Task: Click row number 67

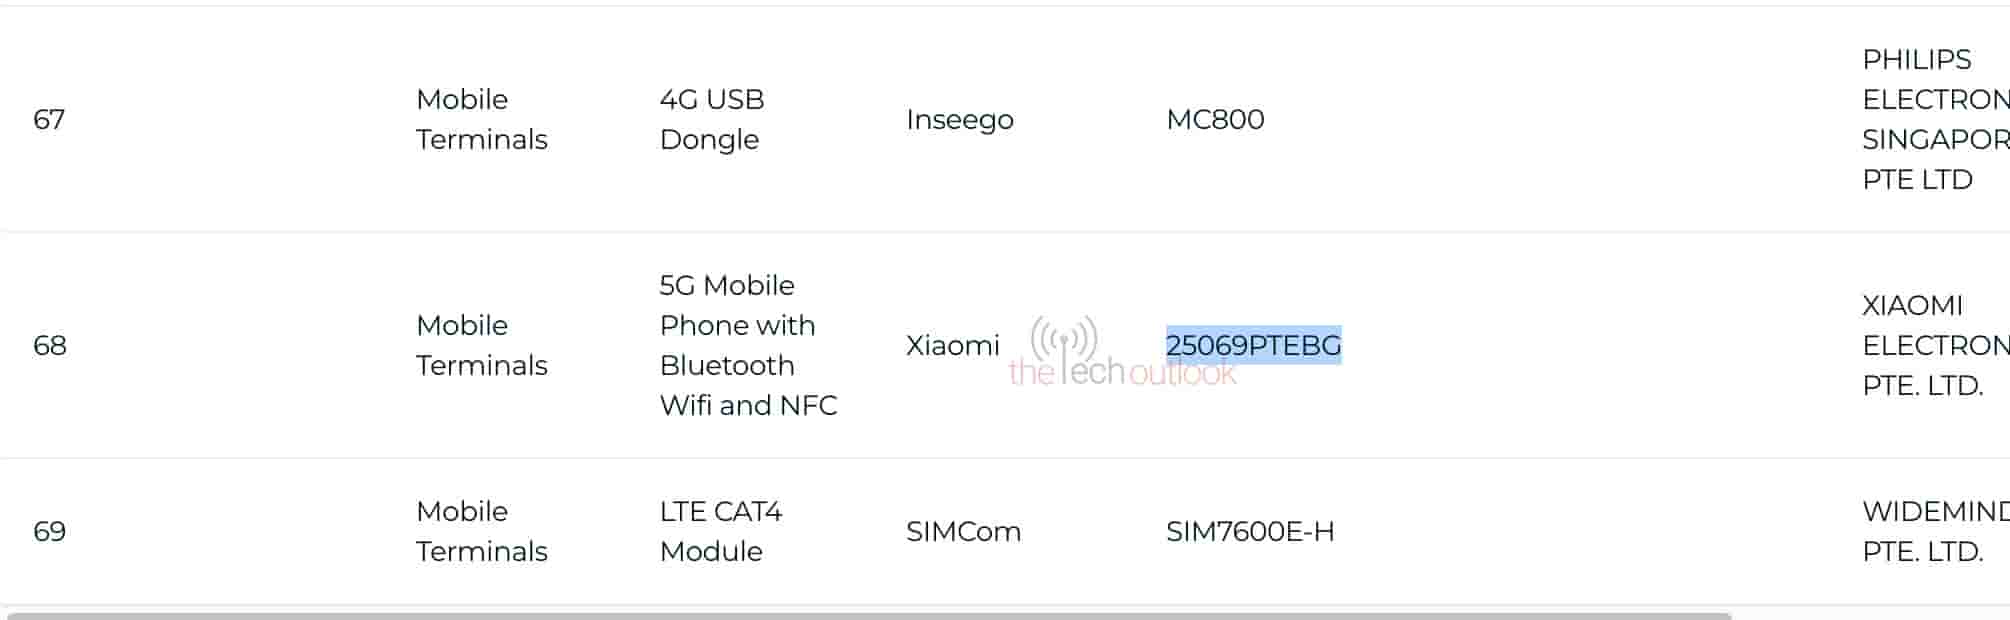Action: (x=49, y=119)
